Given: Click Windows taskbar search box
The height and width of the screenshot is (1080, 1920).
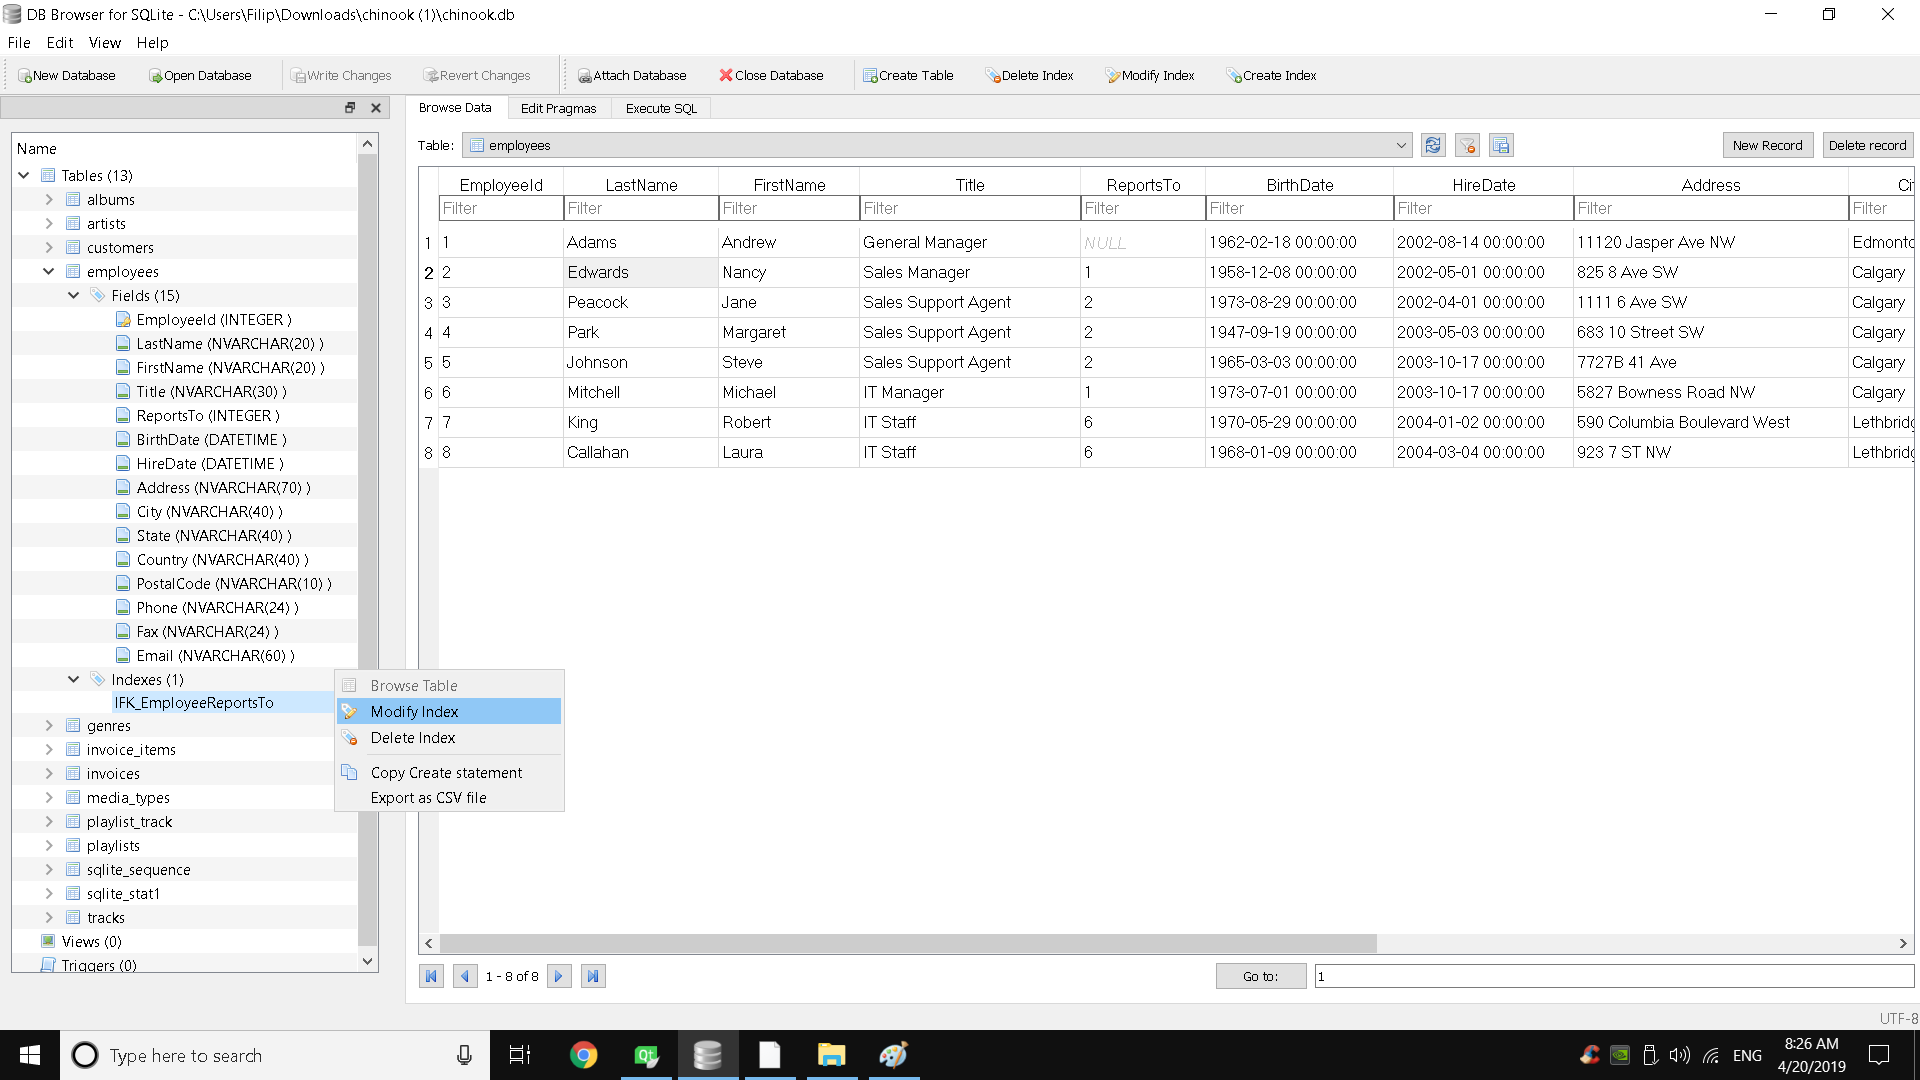Looking at the screenshot, I should 275,1055.
